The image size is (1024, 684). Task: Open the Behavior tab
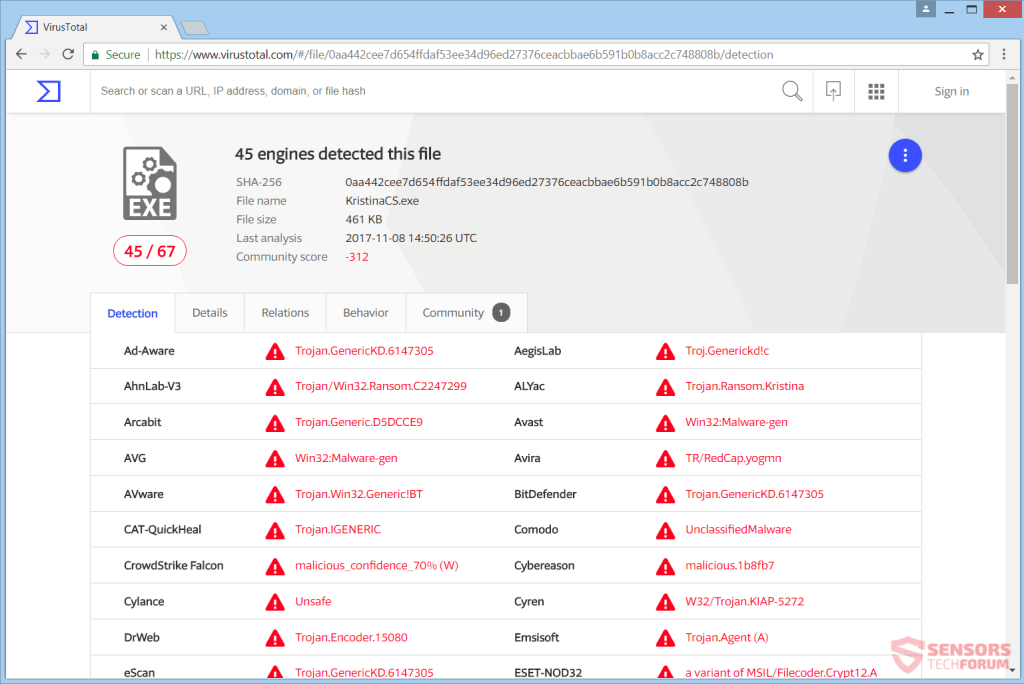366,313
